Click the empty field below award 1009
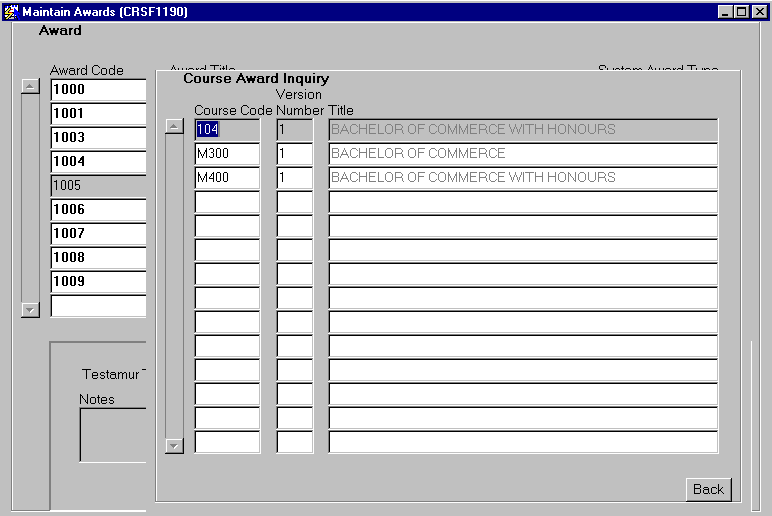The height and width of the screenshot is (516, 772). coord(97,306)
